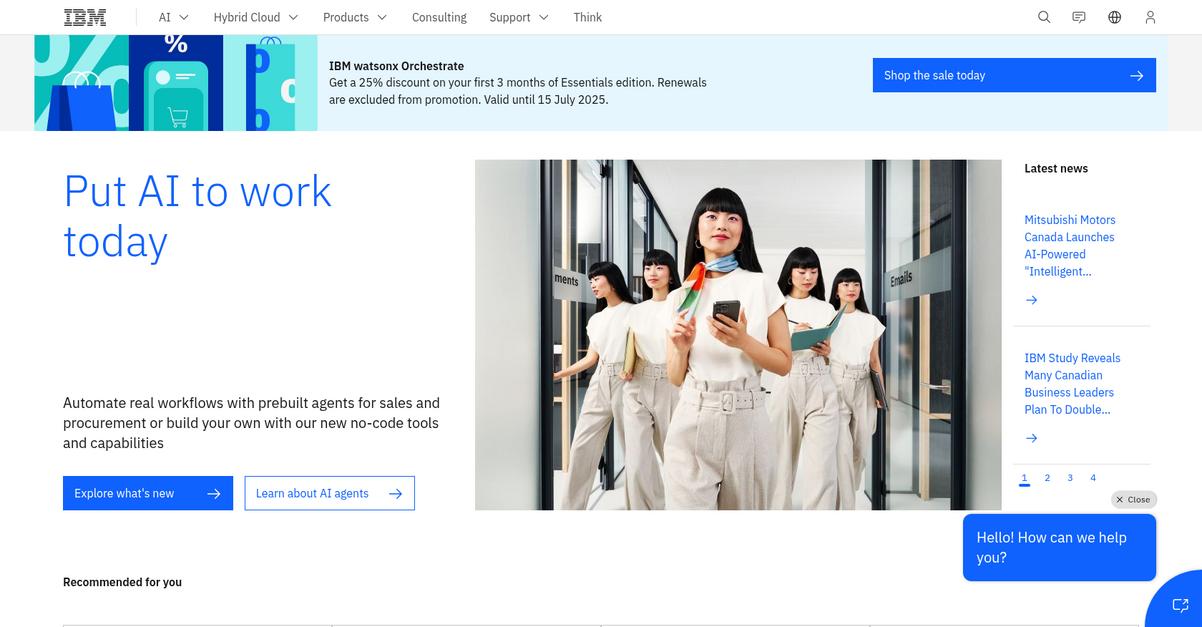Click arrow under IBM Study Reveals news item
This screenshot has width=1202, height=627.
point(1032,438)
